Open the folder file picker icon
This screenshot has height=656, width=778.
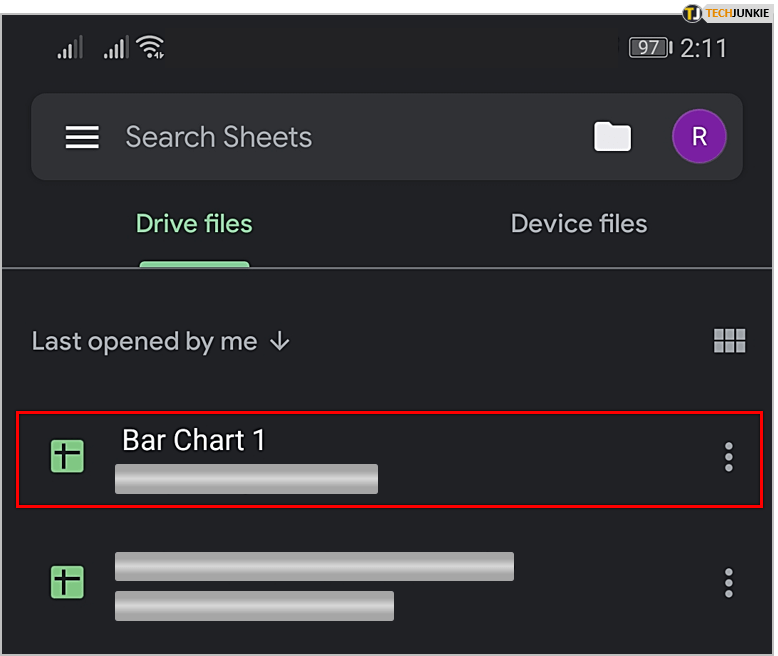[x=612, y=137]
